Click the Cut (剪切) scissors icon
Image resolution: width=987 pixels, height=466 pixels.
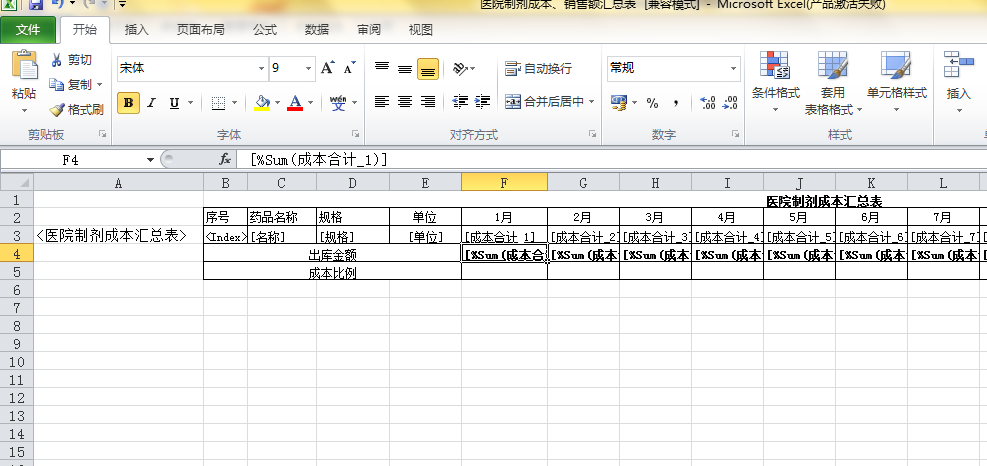57,61
